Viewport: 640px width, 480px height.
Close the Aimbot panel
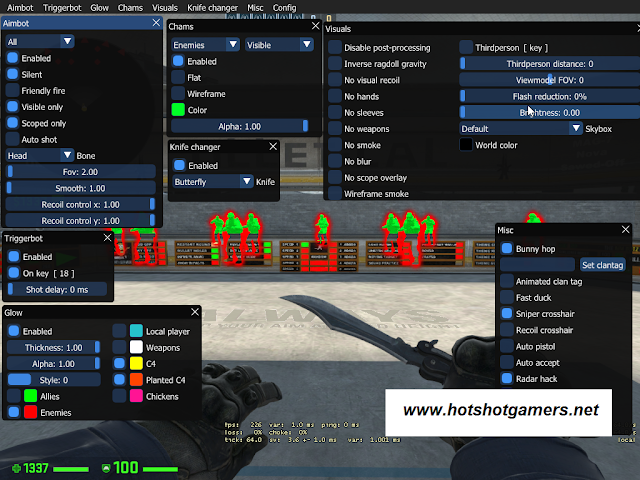coord(156,23)
